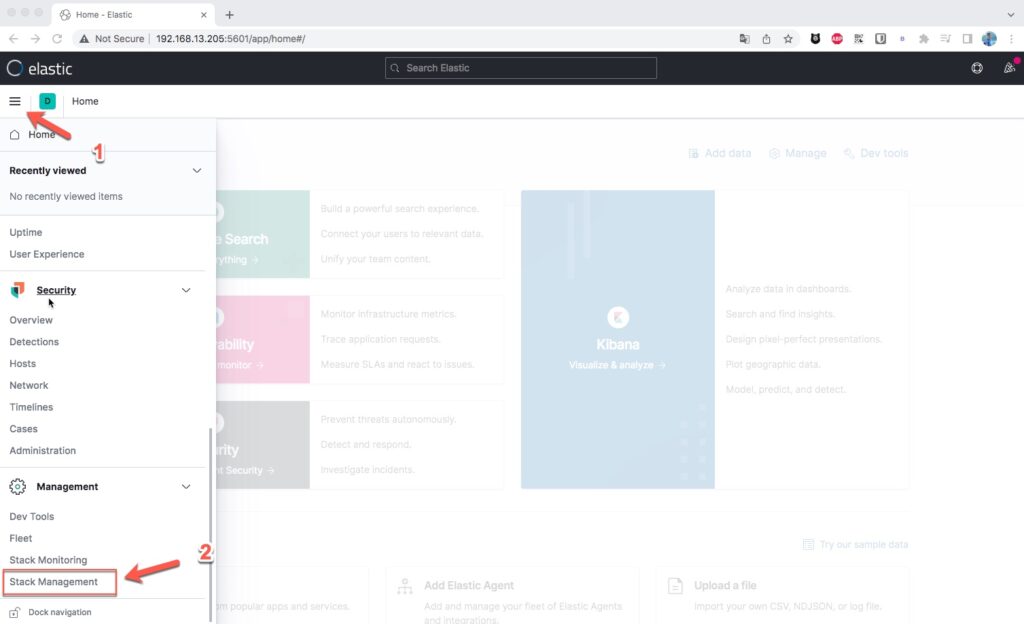
Task: Click the Dock navigation lock icon
Action: pyautogui.click(x=14, y=612)
